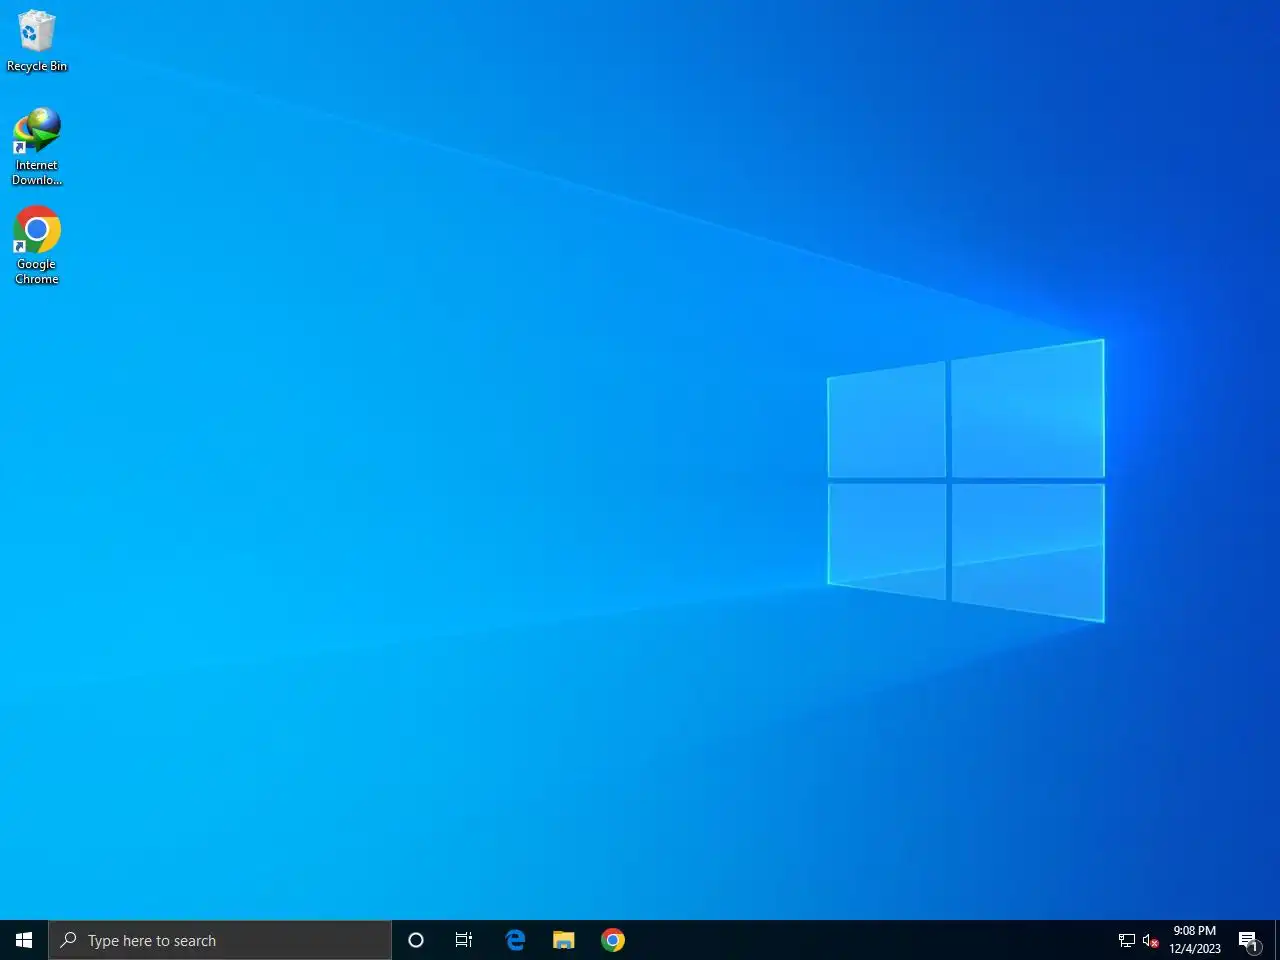The width and height of the screenshot is (1280, 960).
Task: Launch Microsoft Edge from the taskbar
Action: [515, 940]
